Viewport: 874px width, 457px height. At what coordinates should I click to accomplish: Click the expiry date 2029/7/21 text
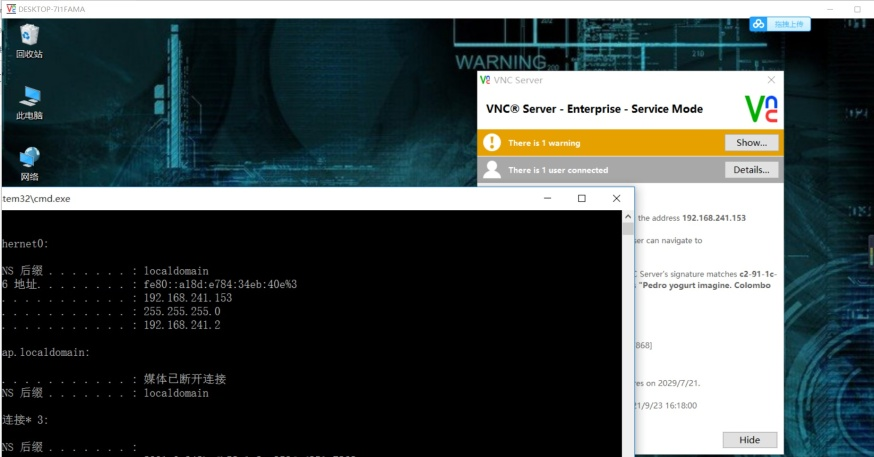678,383
